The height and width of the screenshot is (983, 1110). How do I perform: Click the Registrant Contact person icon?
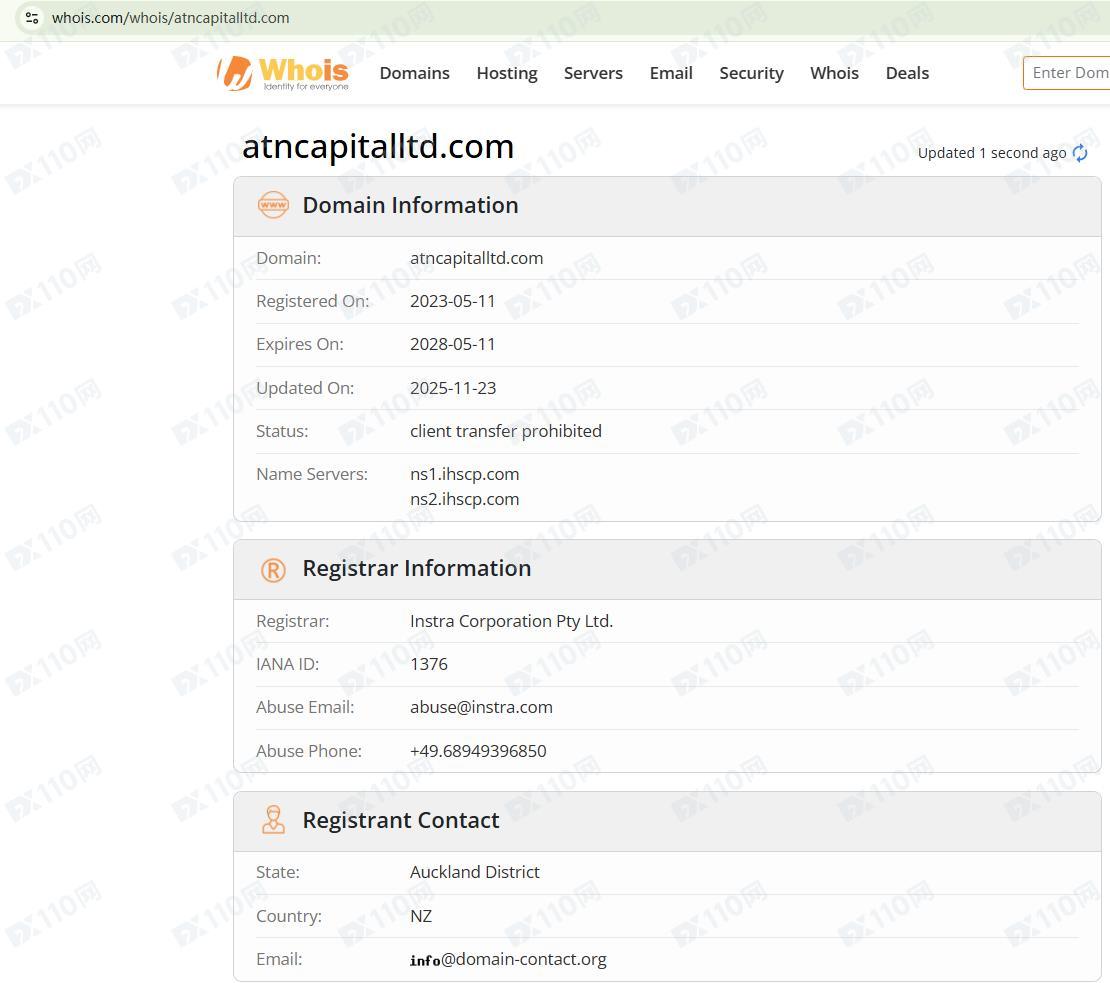273,820
